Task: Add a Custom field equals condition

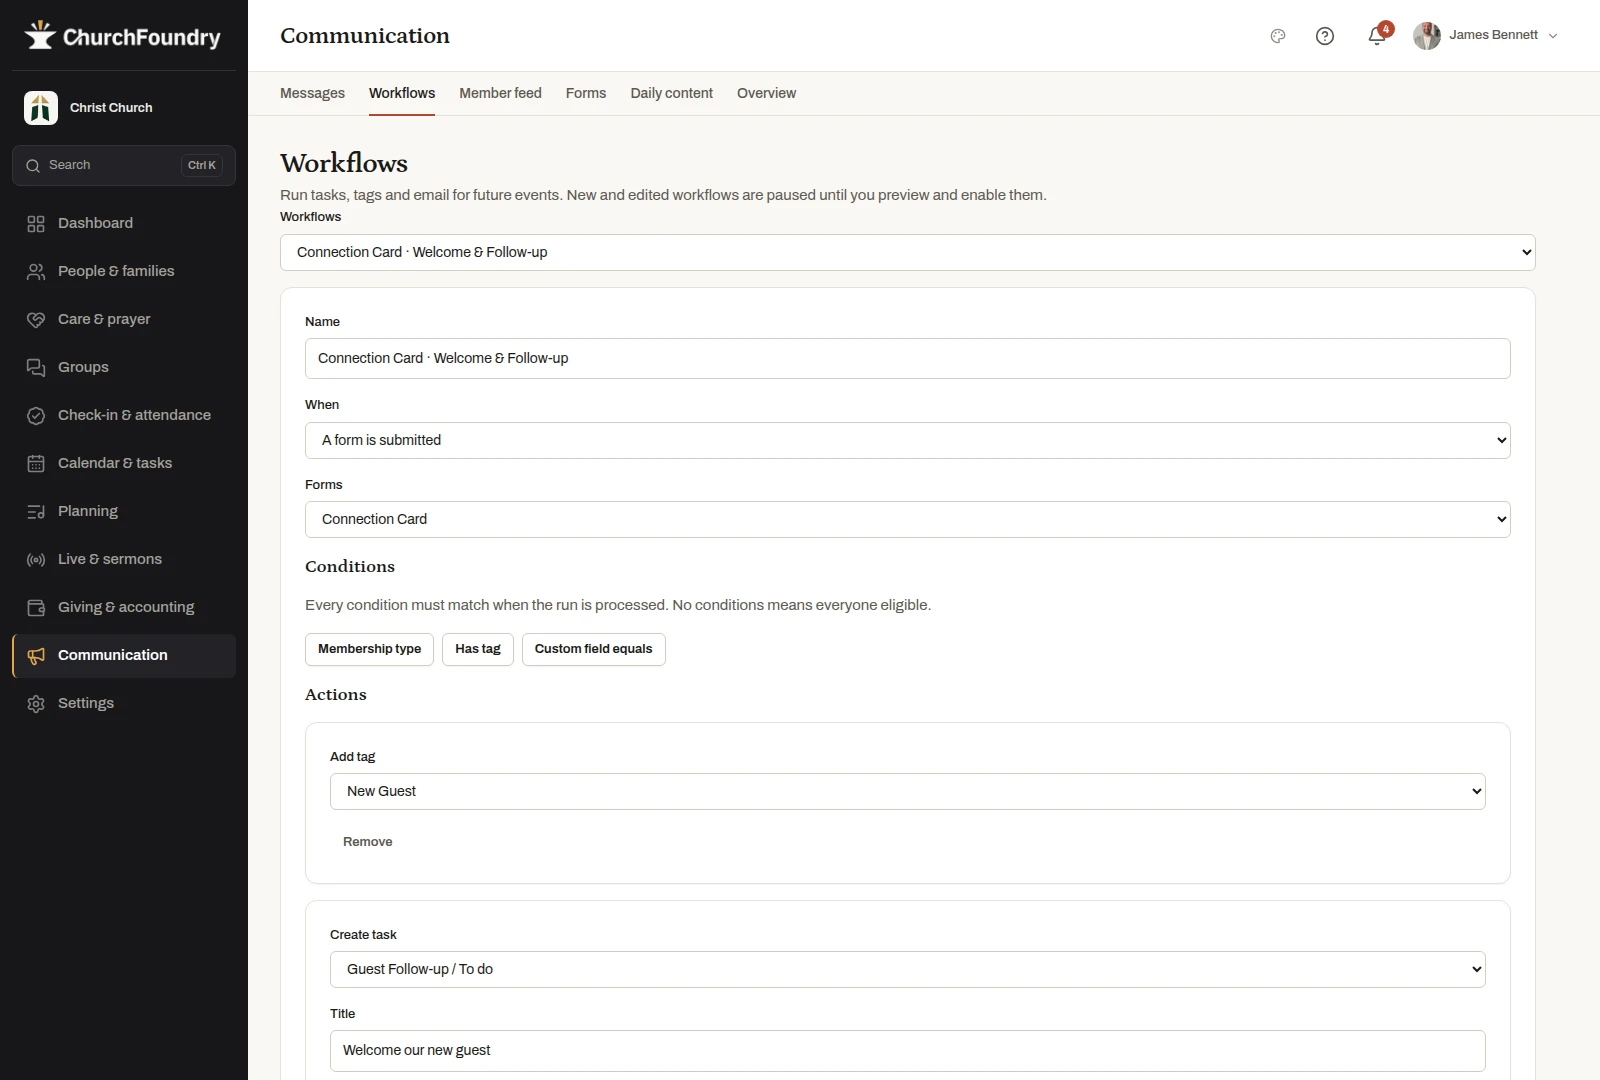Action: 593,649
